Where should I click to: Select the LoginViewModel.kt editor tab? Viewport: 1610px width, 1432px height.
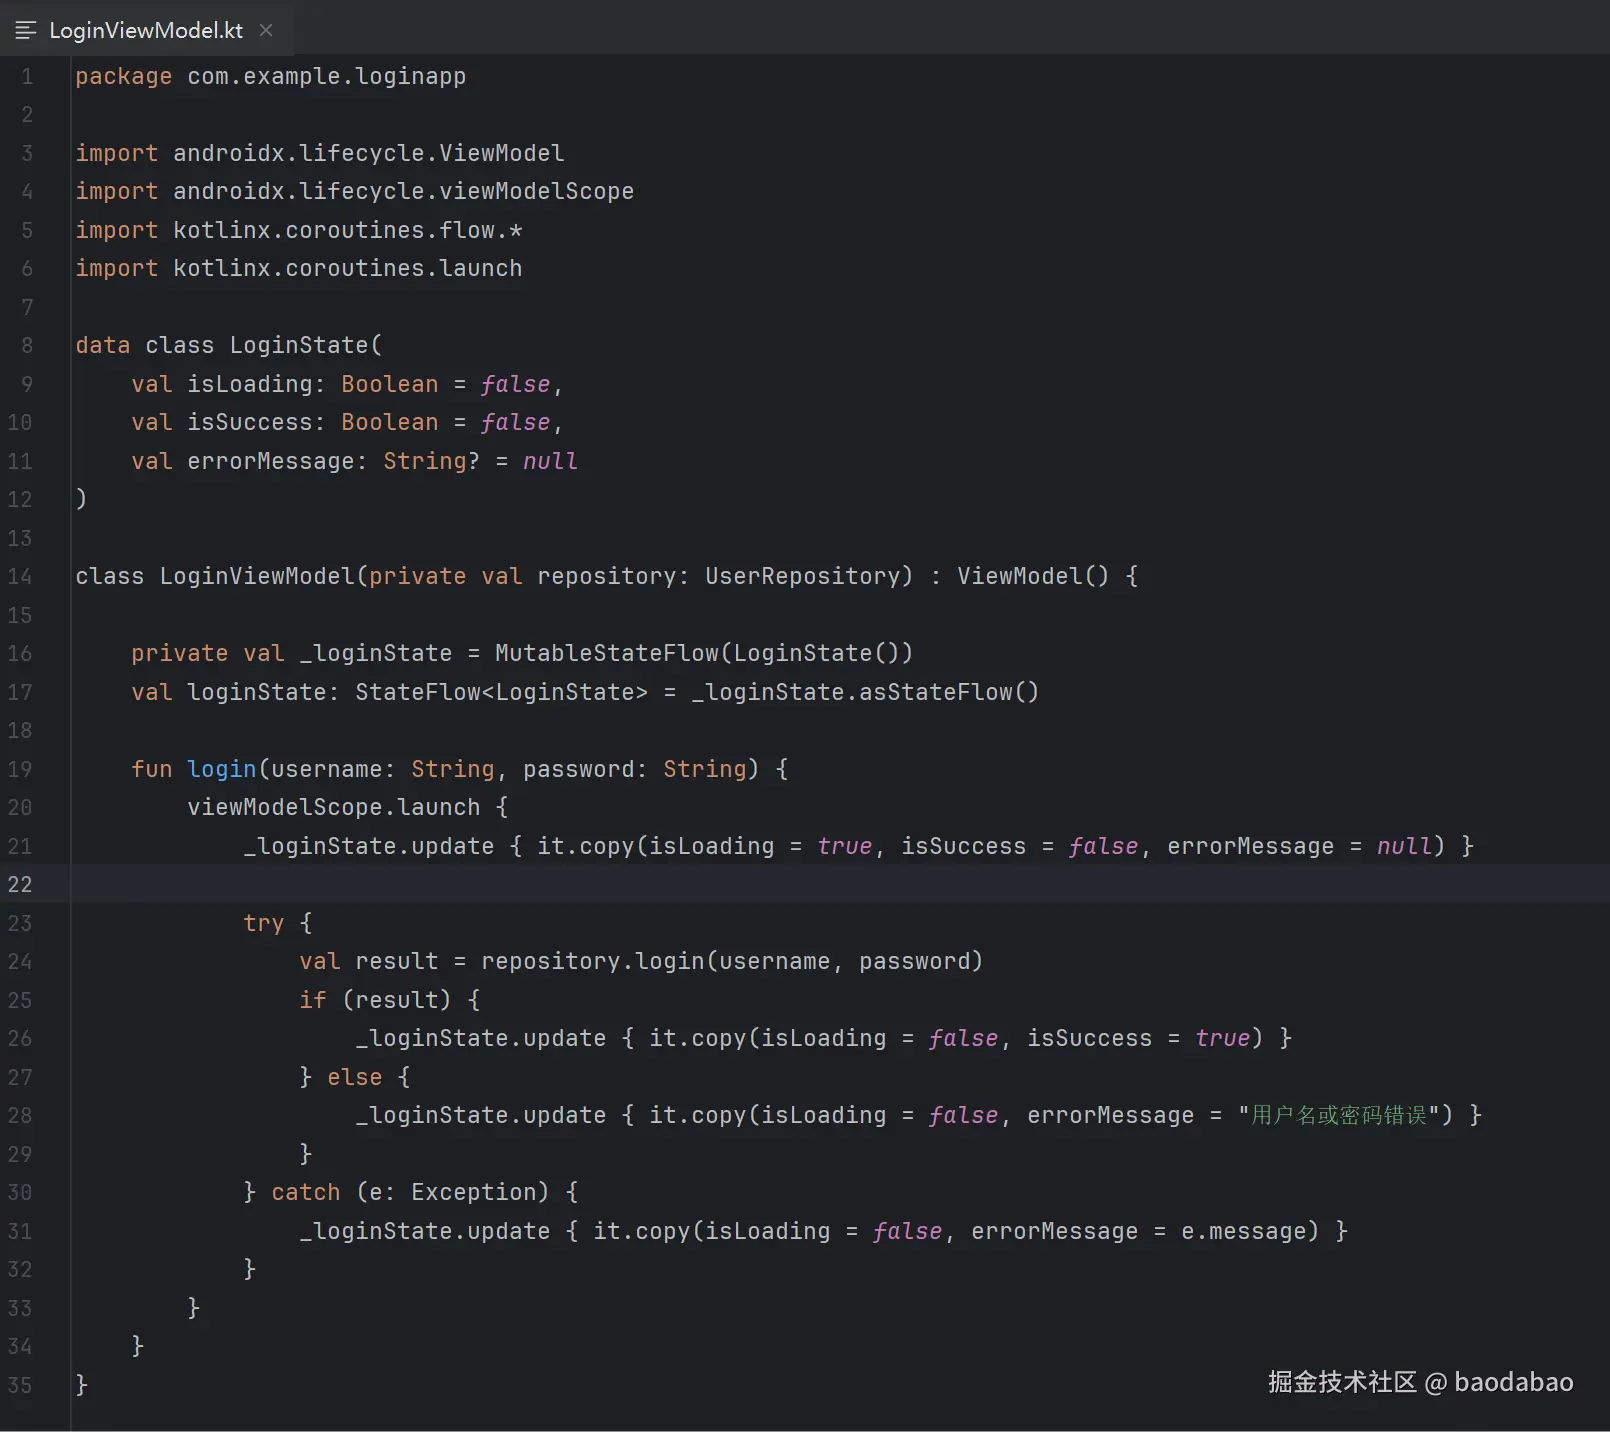[x=146, y=30]
